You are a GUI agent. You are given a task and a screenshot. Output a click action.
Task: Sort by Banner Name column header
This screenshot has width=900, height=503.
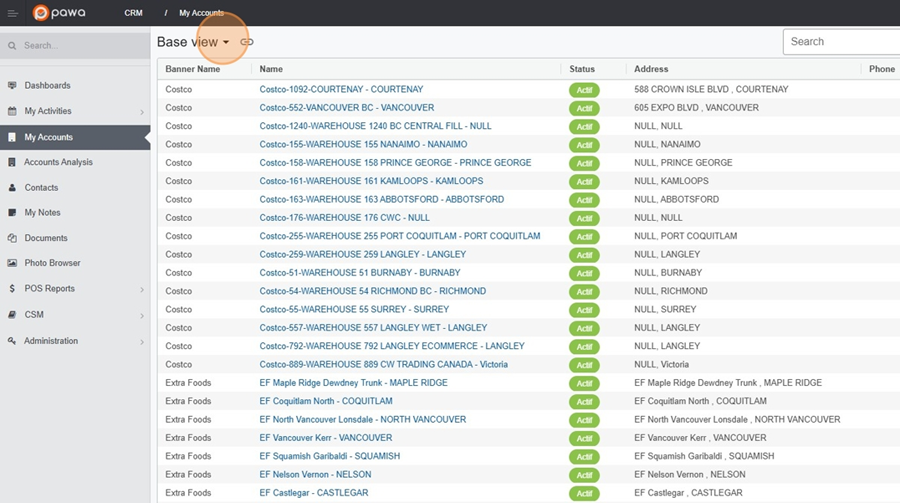[x=193, y=69]
